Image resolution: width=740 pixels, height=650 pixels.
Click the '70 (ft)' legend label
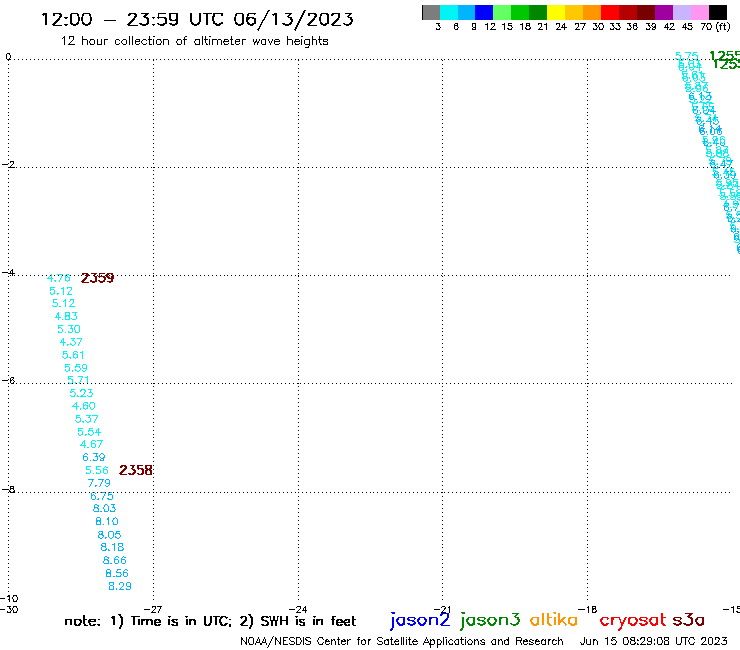715,27
